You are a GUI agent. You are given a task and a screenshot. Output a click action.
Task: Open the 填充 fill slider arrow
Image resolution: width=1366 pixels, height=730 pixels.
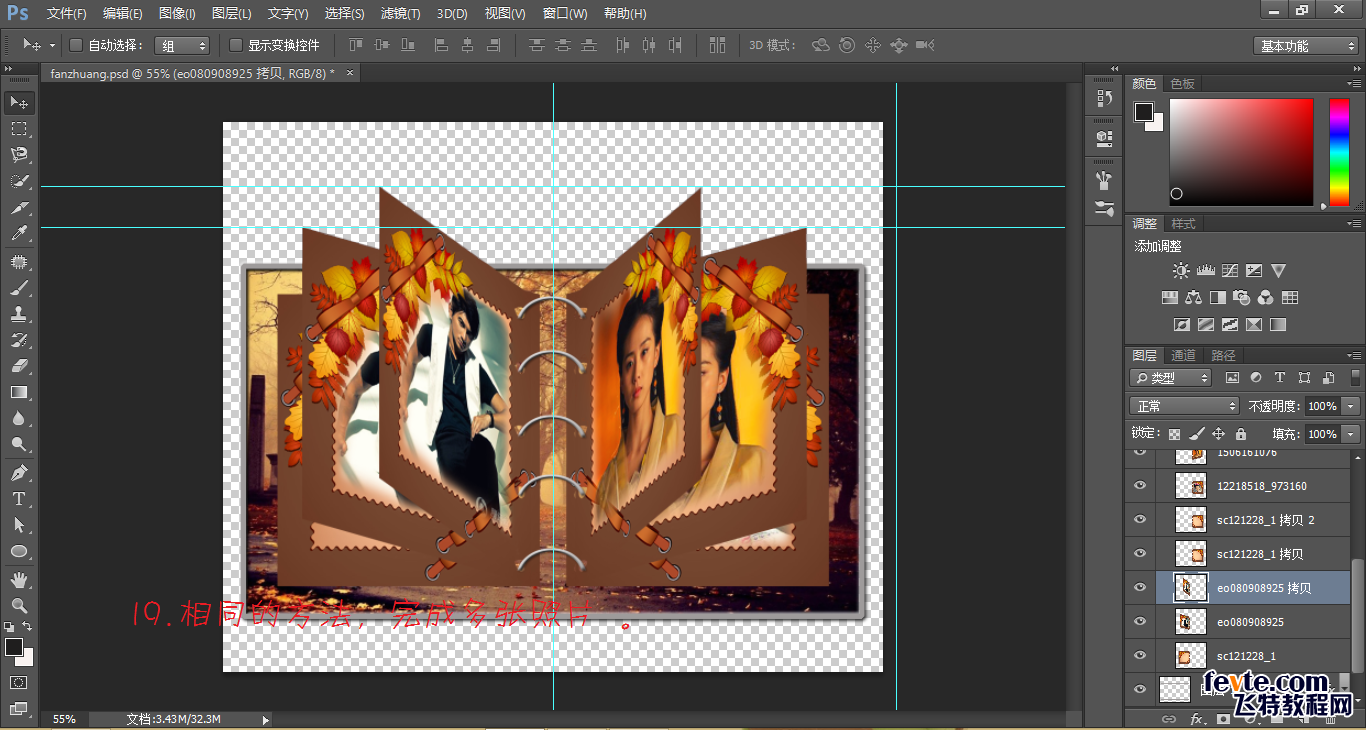point(1351,434)
